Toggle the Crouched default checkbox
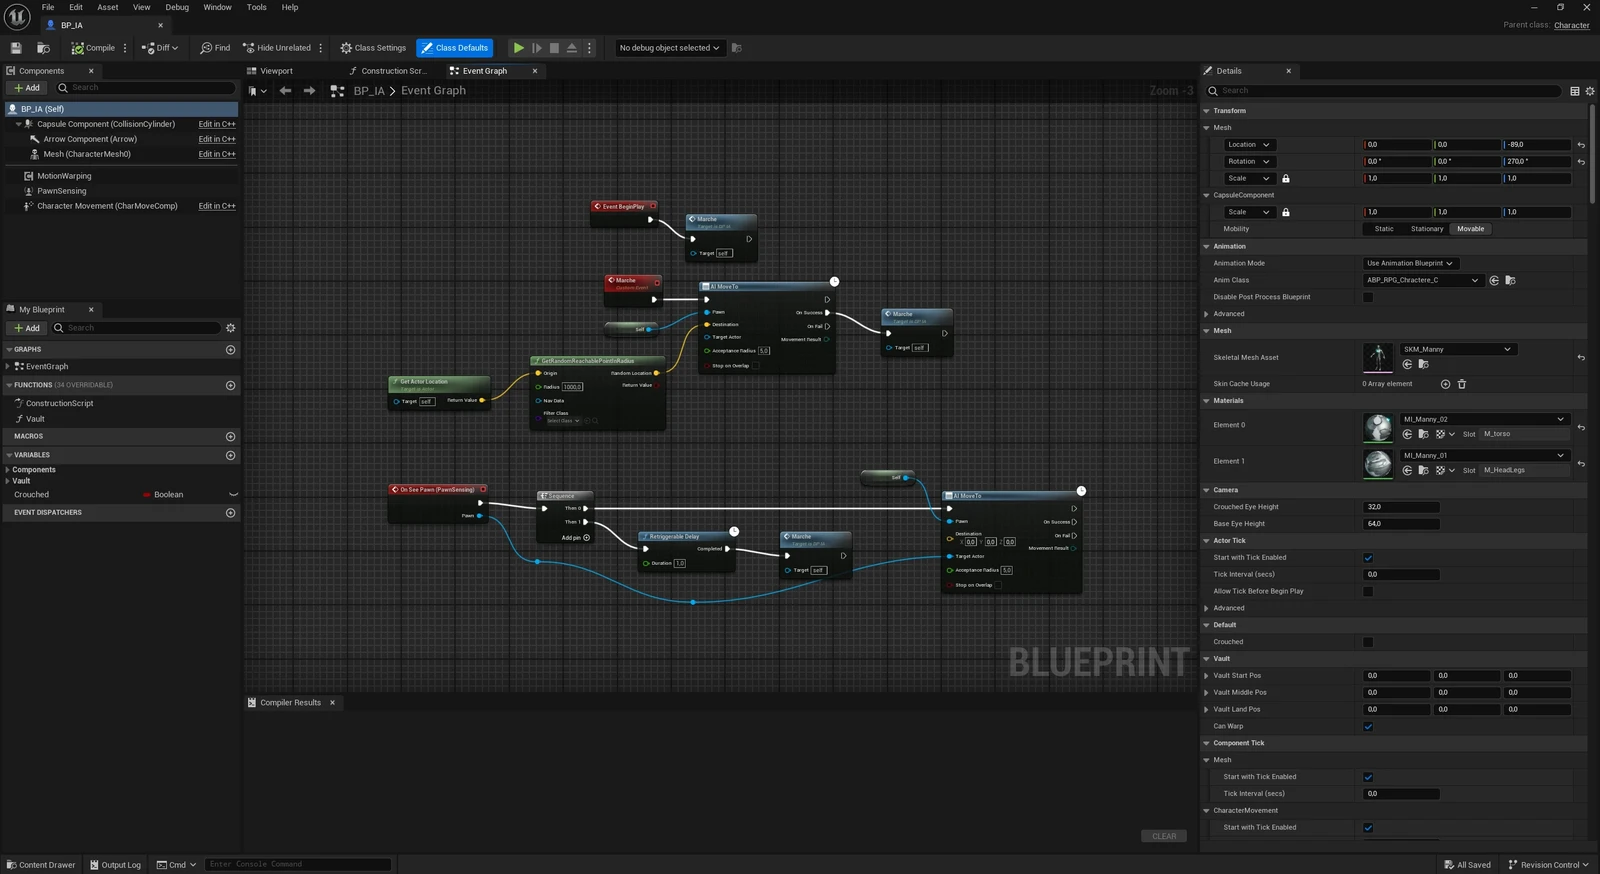This screenshot has width=1600, height=874. [x=1368, y=642]
